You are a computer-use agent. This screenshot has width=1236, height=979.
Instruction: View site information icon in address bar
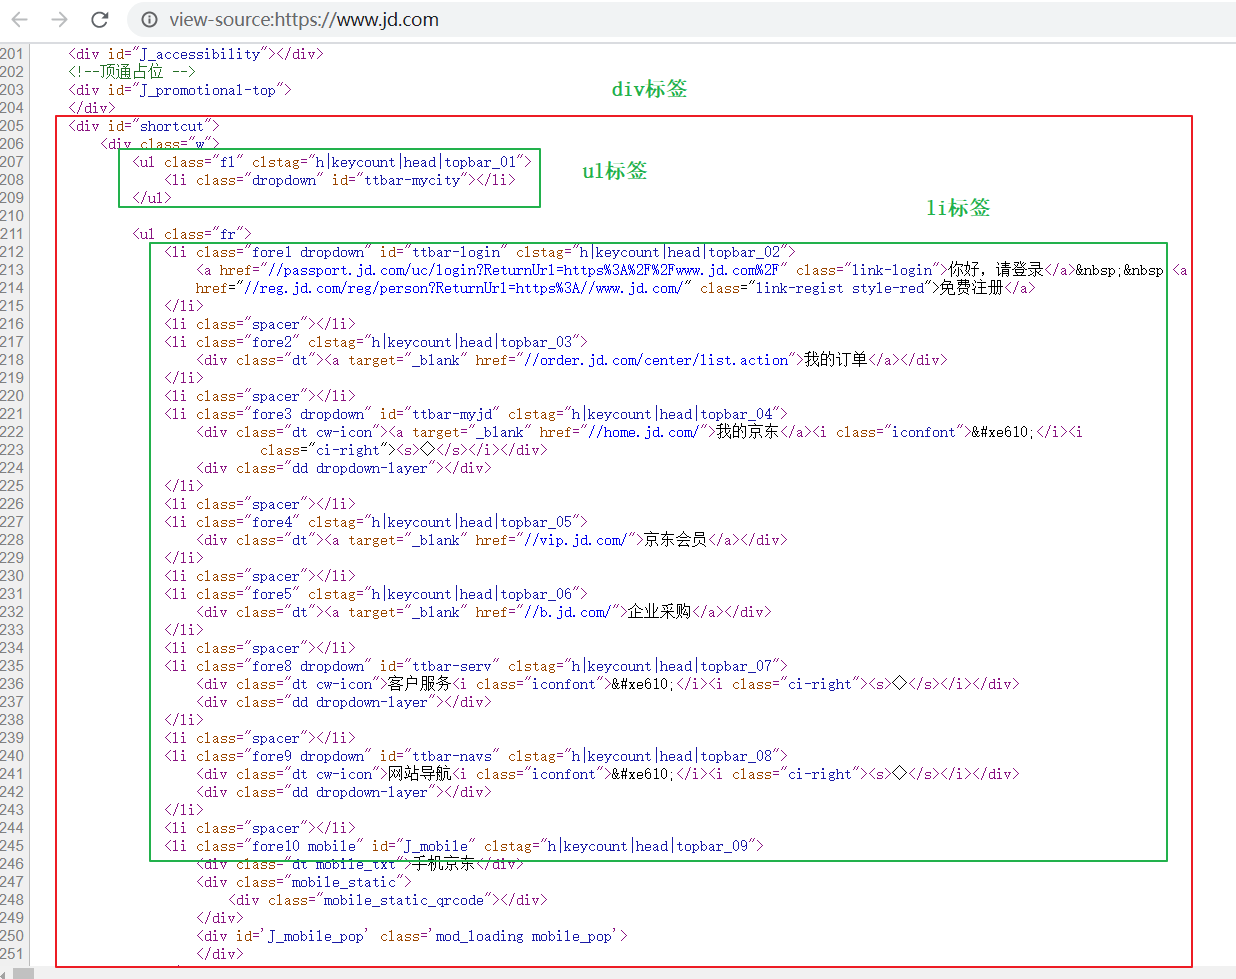[x=149, y=19]
